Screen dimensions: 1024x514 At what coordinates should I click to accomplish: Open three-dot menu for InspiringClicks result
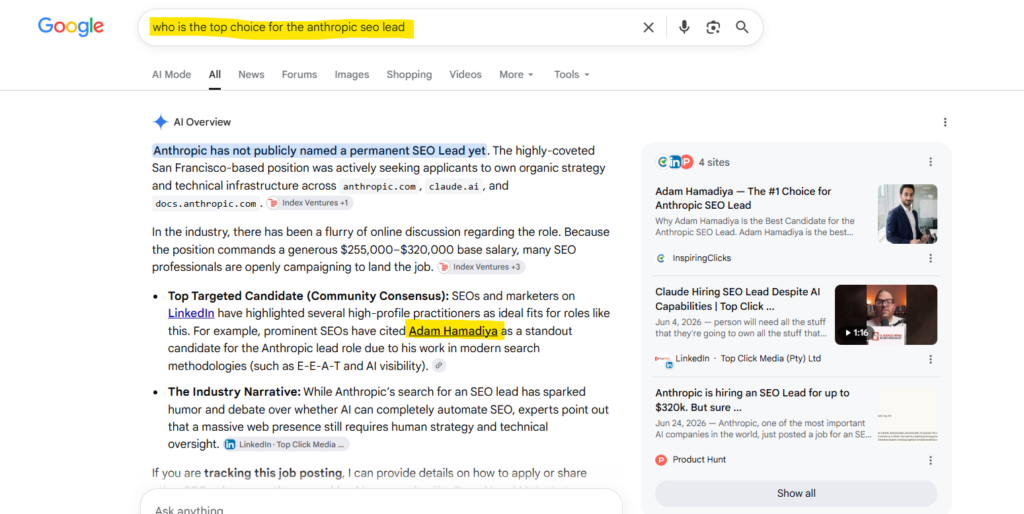click(931, 258)
